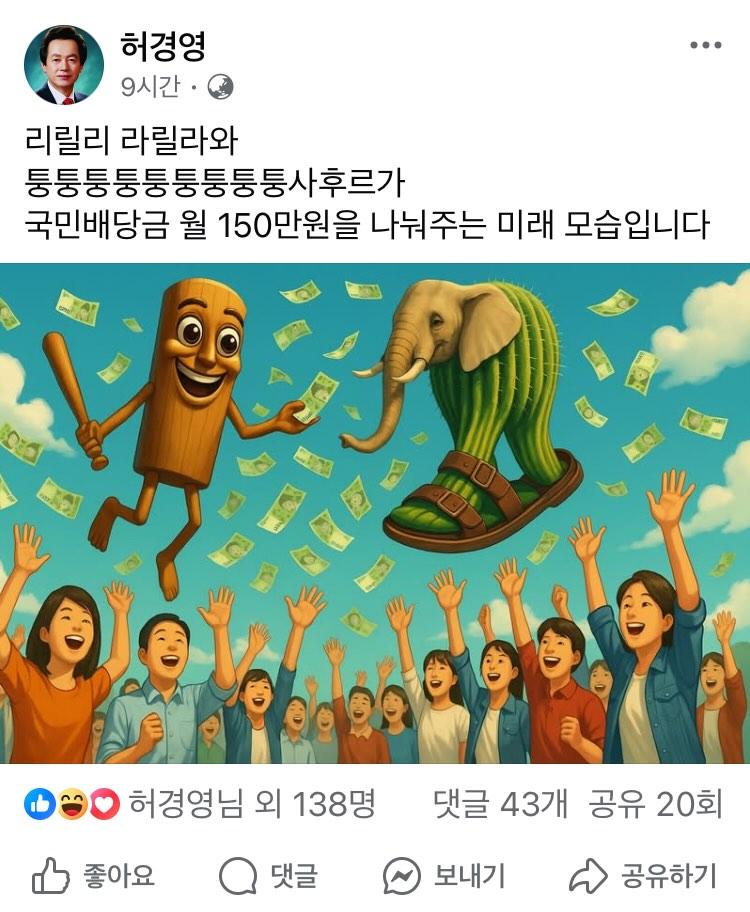Open the three-dot post options menu
This screenshot has width=750, height=912.
(x=706, y=45)
